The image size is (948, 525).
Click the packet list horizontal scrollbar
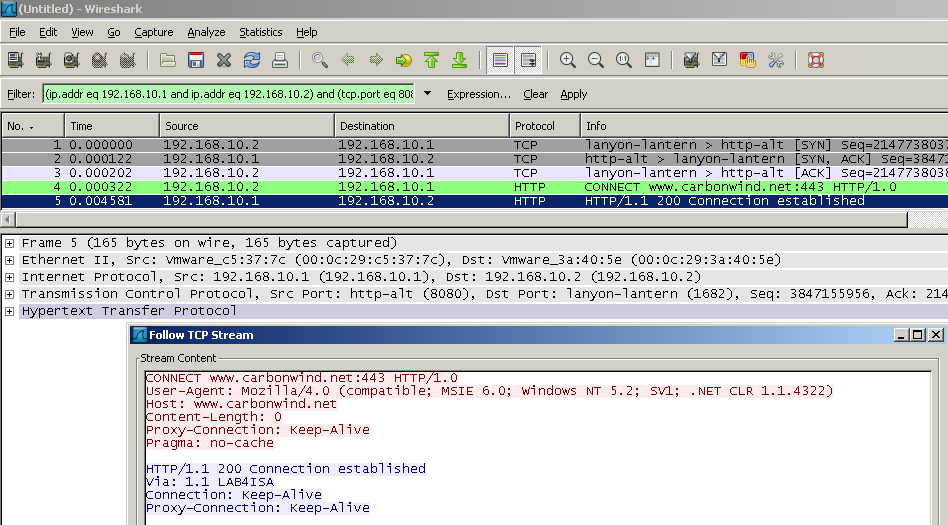[x=461, y=219]
